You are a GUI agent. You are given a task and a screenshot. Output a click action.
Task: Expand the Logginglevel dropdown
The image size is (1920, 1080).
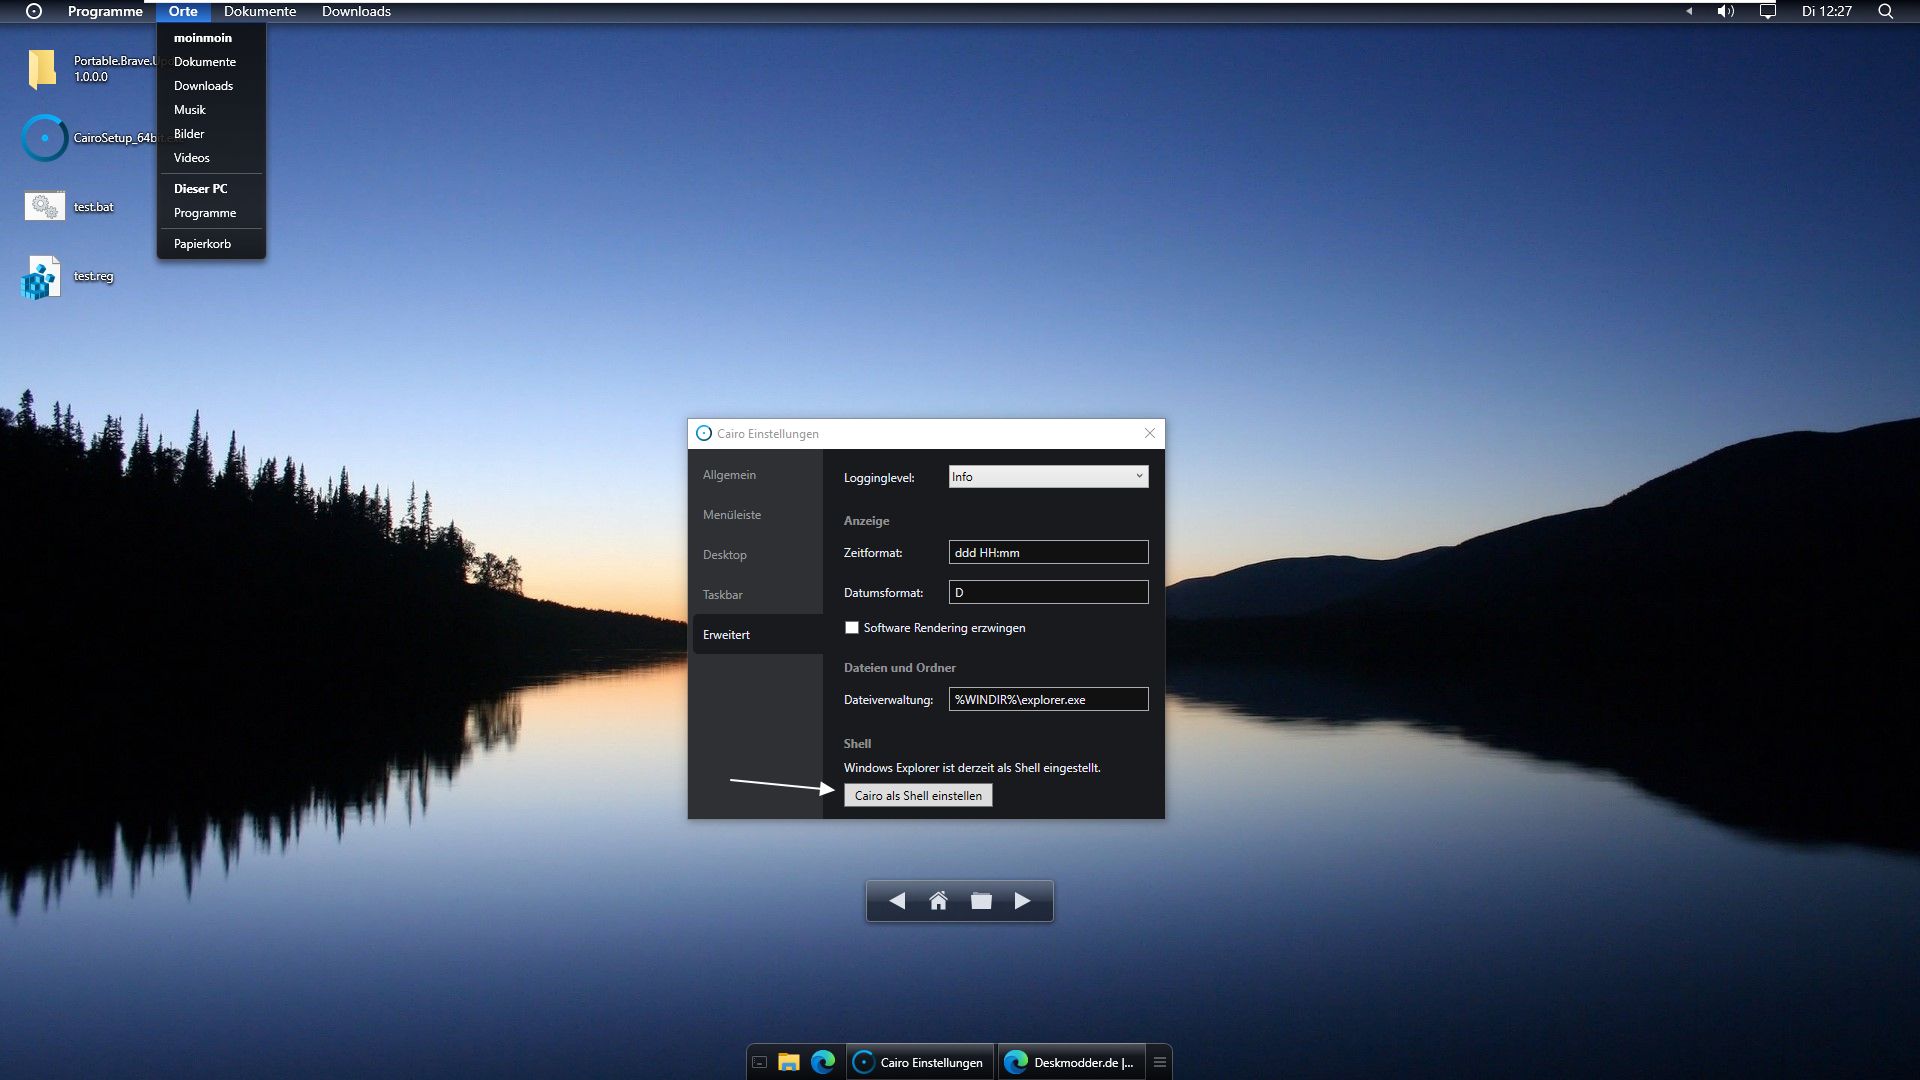coord(1048,477)
